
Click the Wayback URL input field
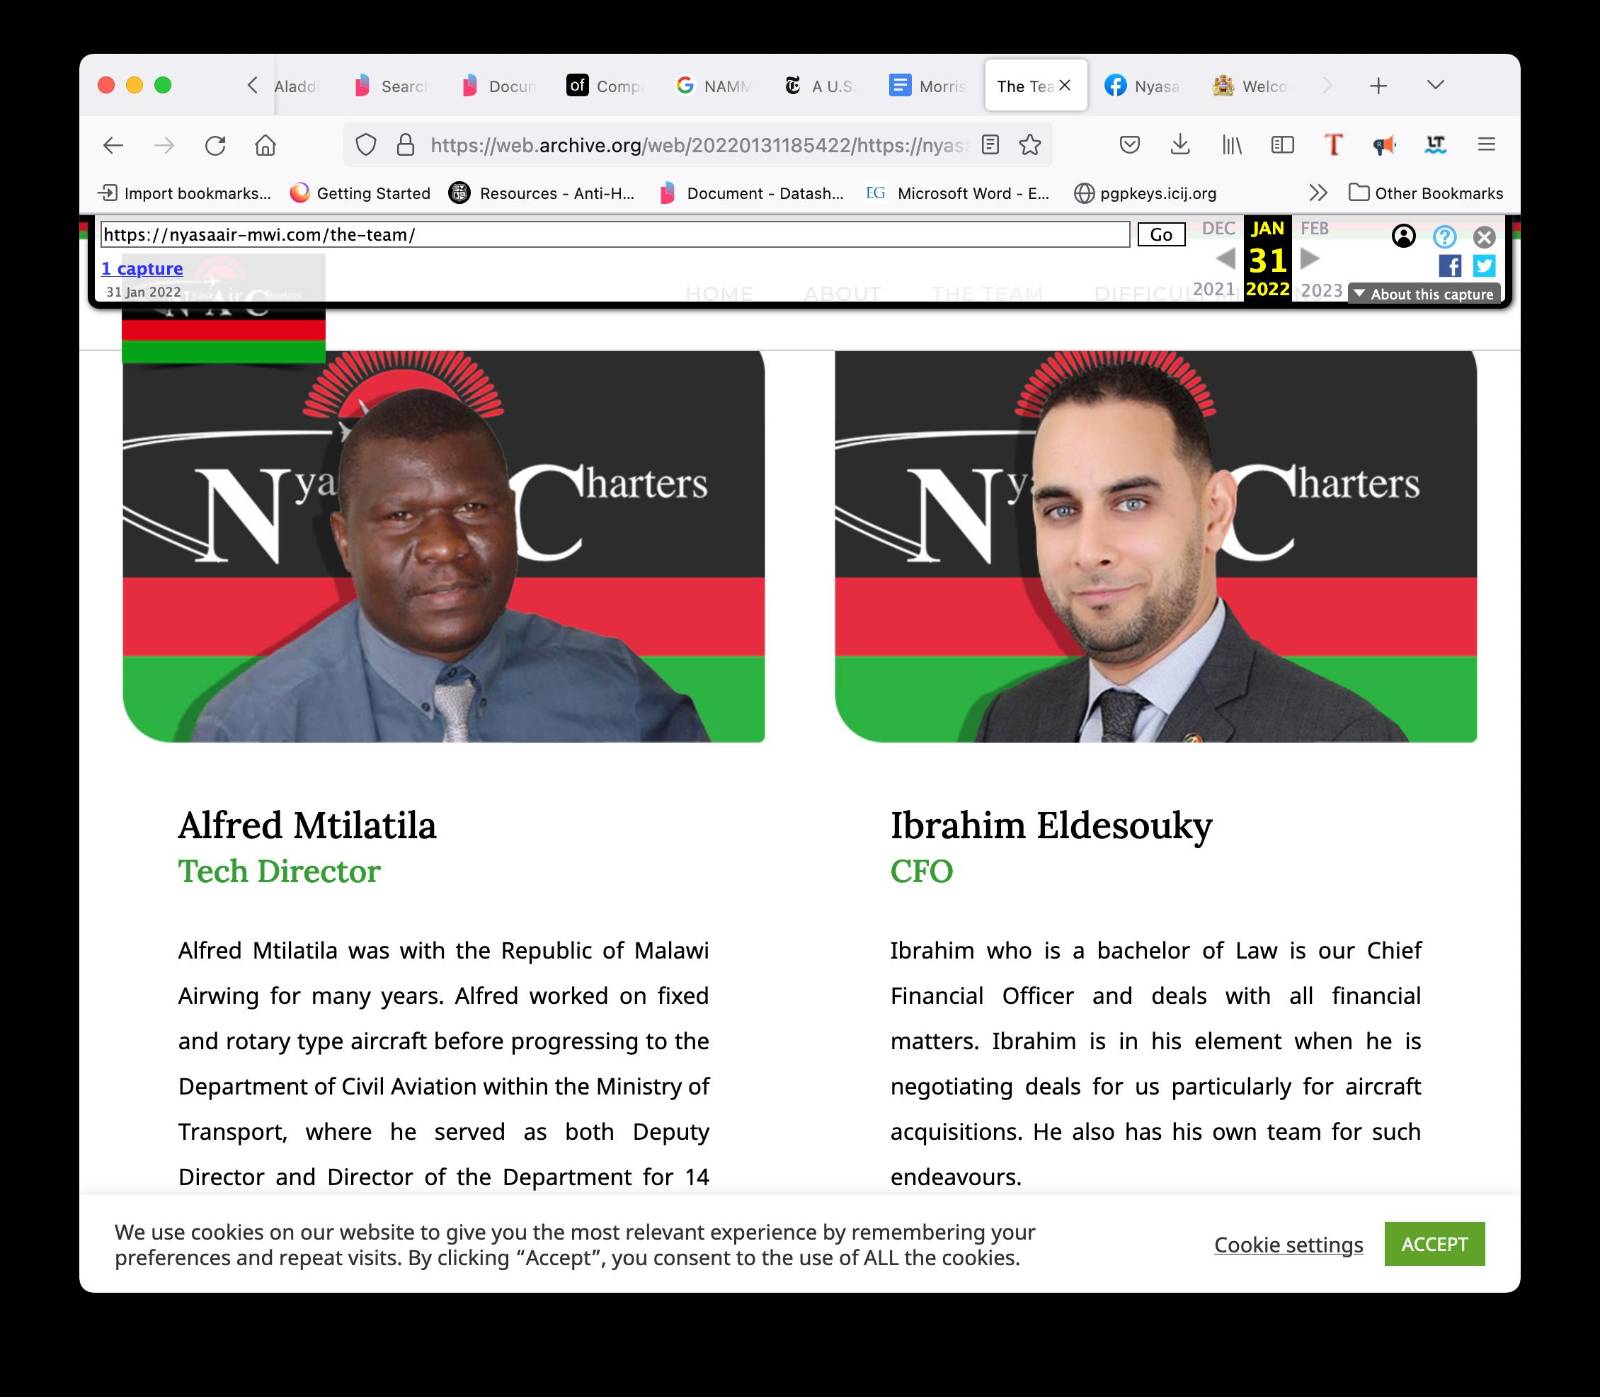click(615, 235)
